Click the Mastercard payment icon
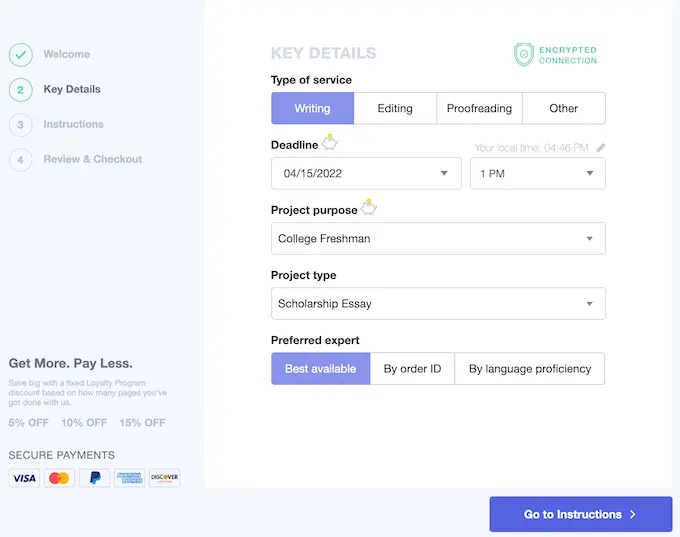This screenshot has height=537, width=680. point(59,478)
